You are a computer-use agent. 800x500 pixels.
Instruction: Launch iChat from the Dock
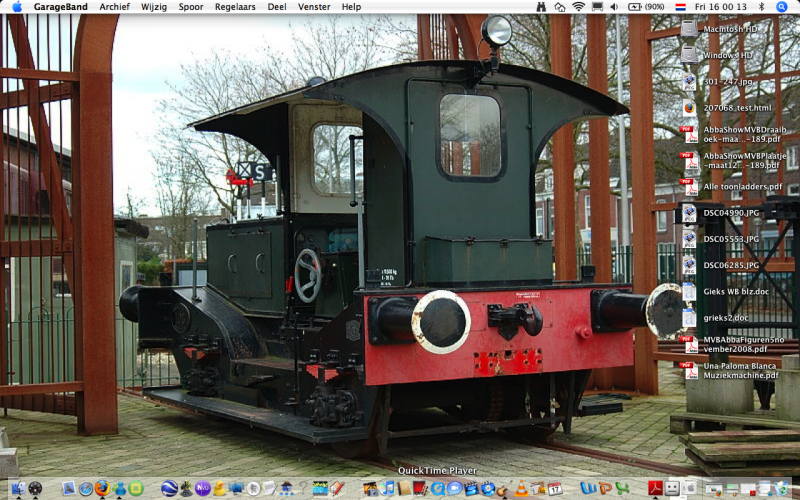point(455,488)
